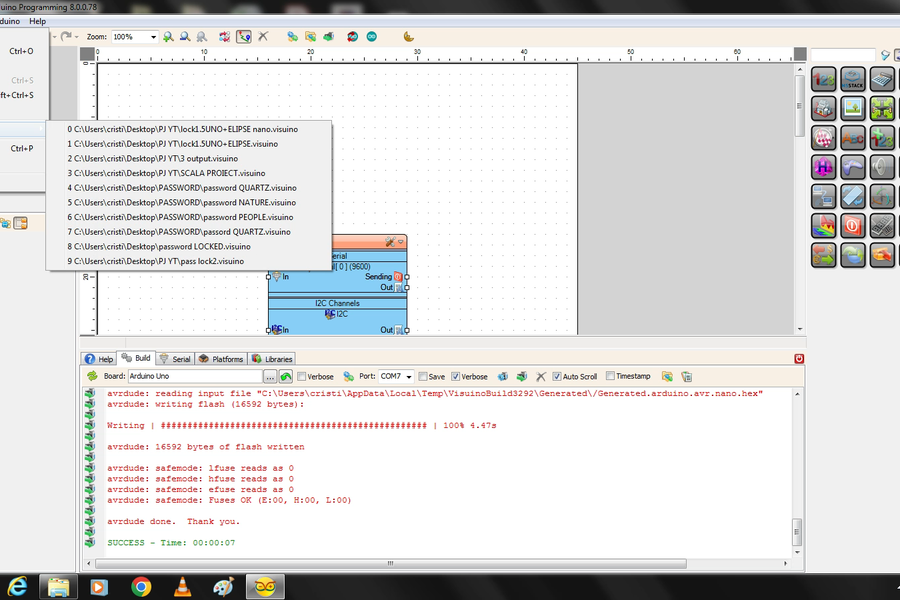Screen dimensions: 900x600
Task: Open the Help menu
Action: point(37,21)
